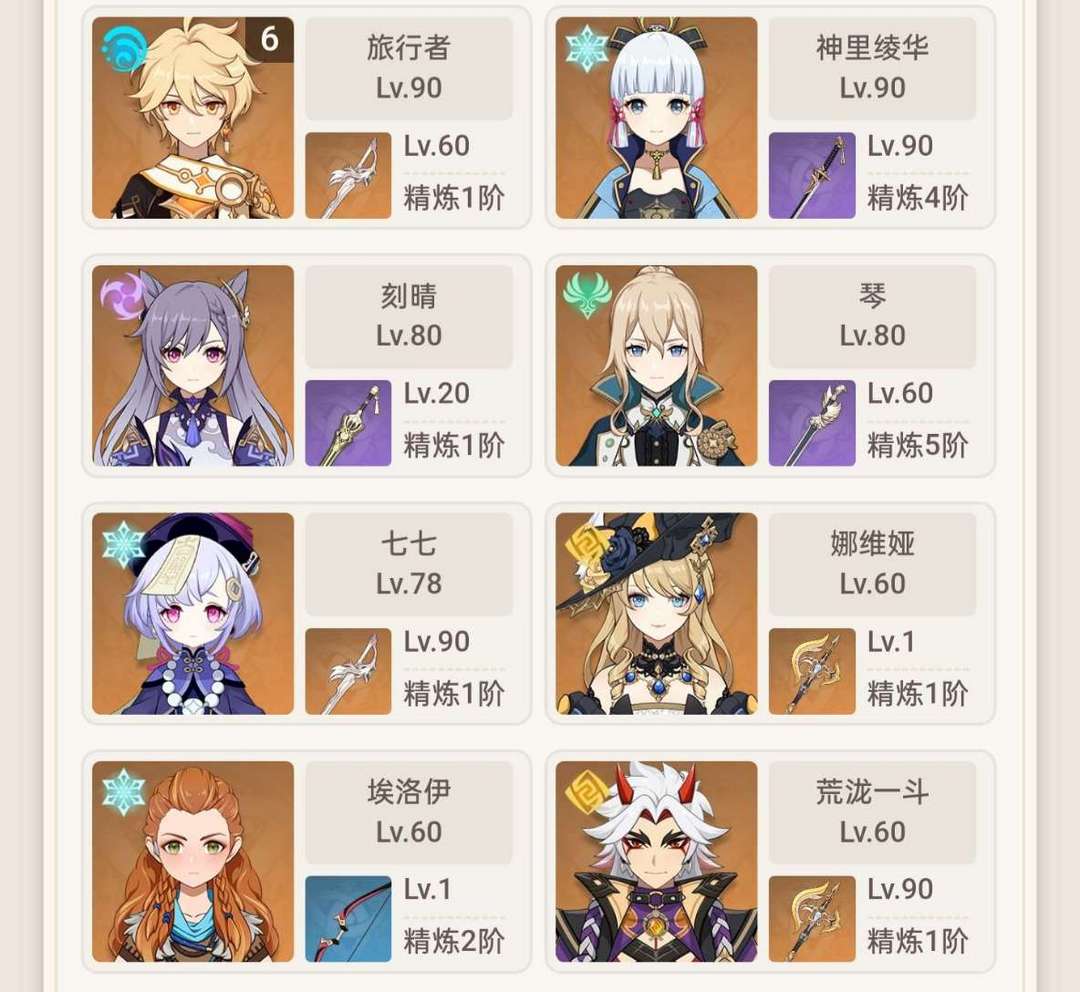Tap the Anemo swirl icon on 旅行者
The height and width of the screenshot is (992, 1080).
pyautogui.click(x=123, y=49)
